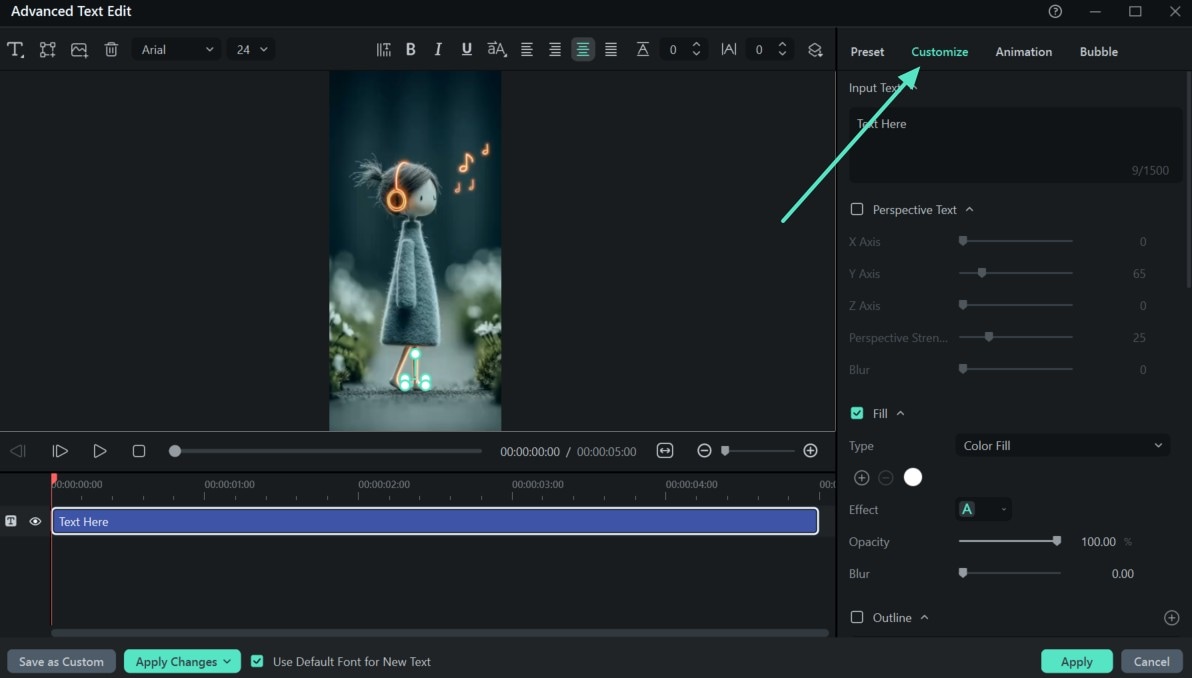1192x678 pixels.
Task: Cancel the text editing dialog
Action: (1152, 661)
